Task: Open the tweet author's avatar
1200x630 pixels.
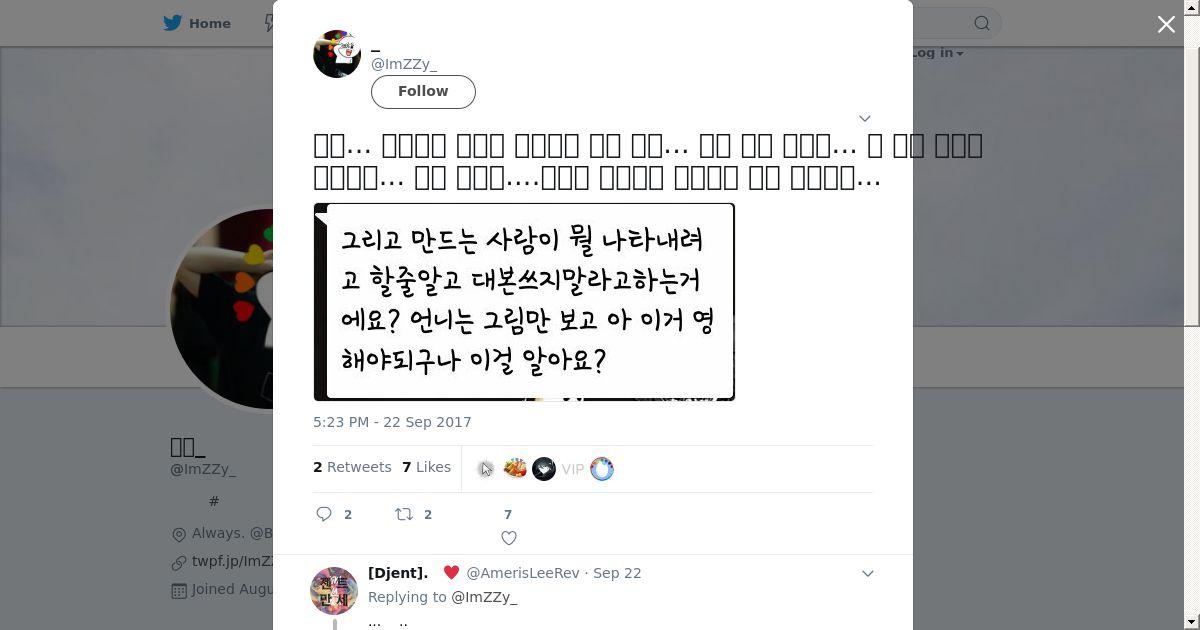Action: point(337,54)
